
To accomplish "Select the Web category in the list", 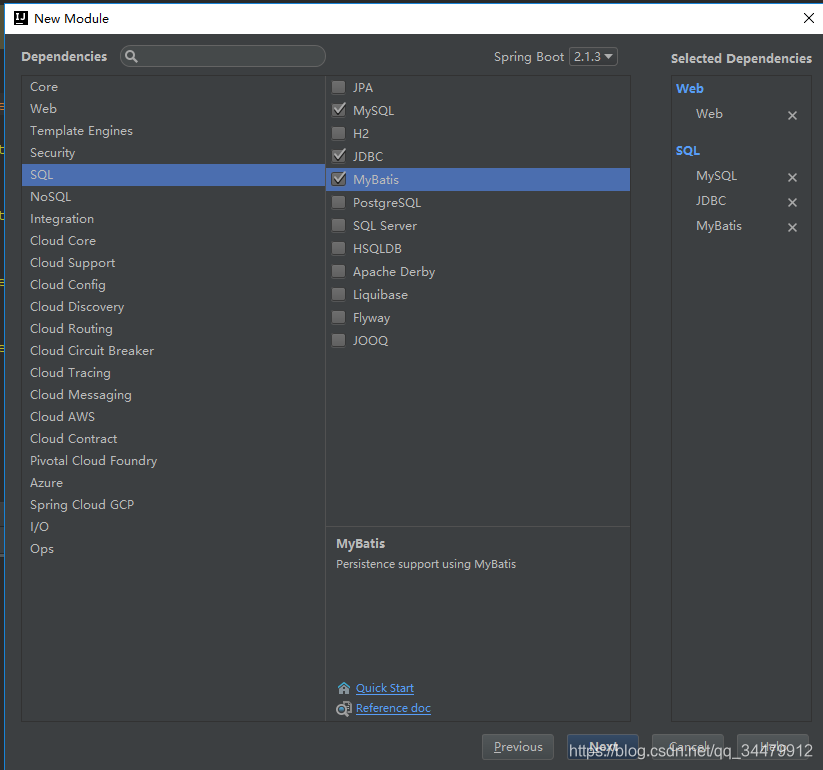I will tap(173, 109).
